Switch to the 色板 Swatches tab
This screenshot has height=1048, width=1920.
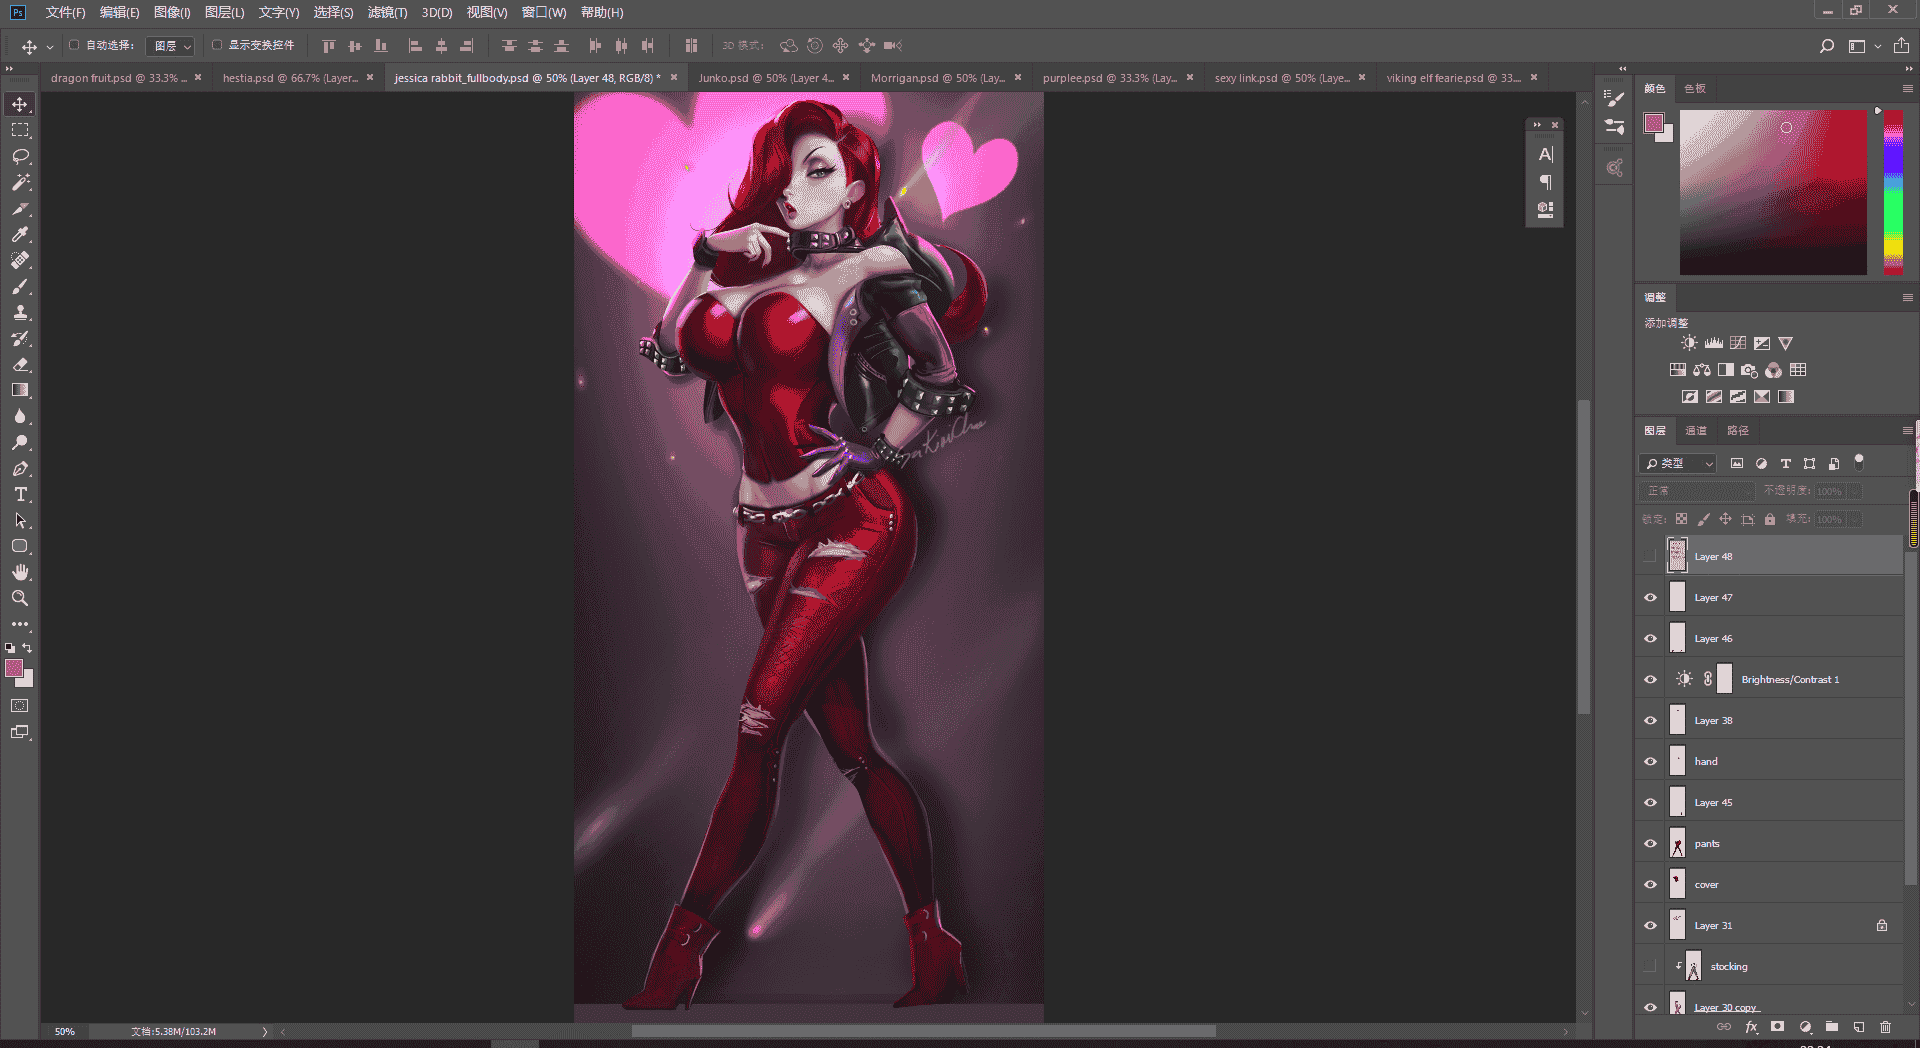click(x=1695, y=89)
